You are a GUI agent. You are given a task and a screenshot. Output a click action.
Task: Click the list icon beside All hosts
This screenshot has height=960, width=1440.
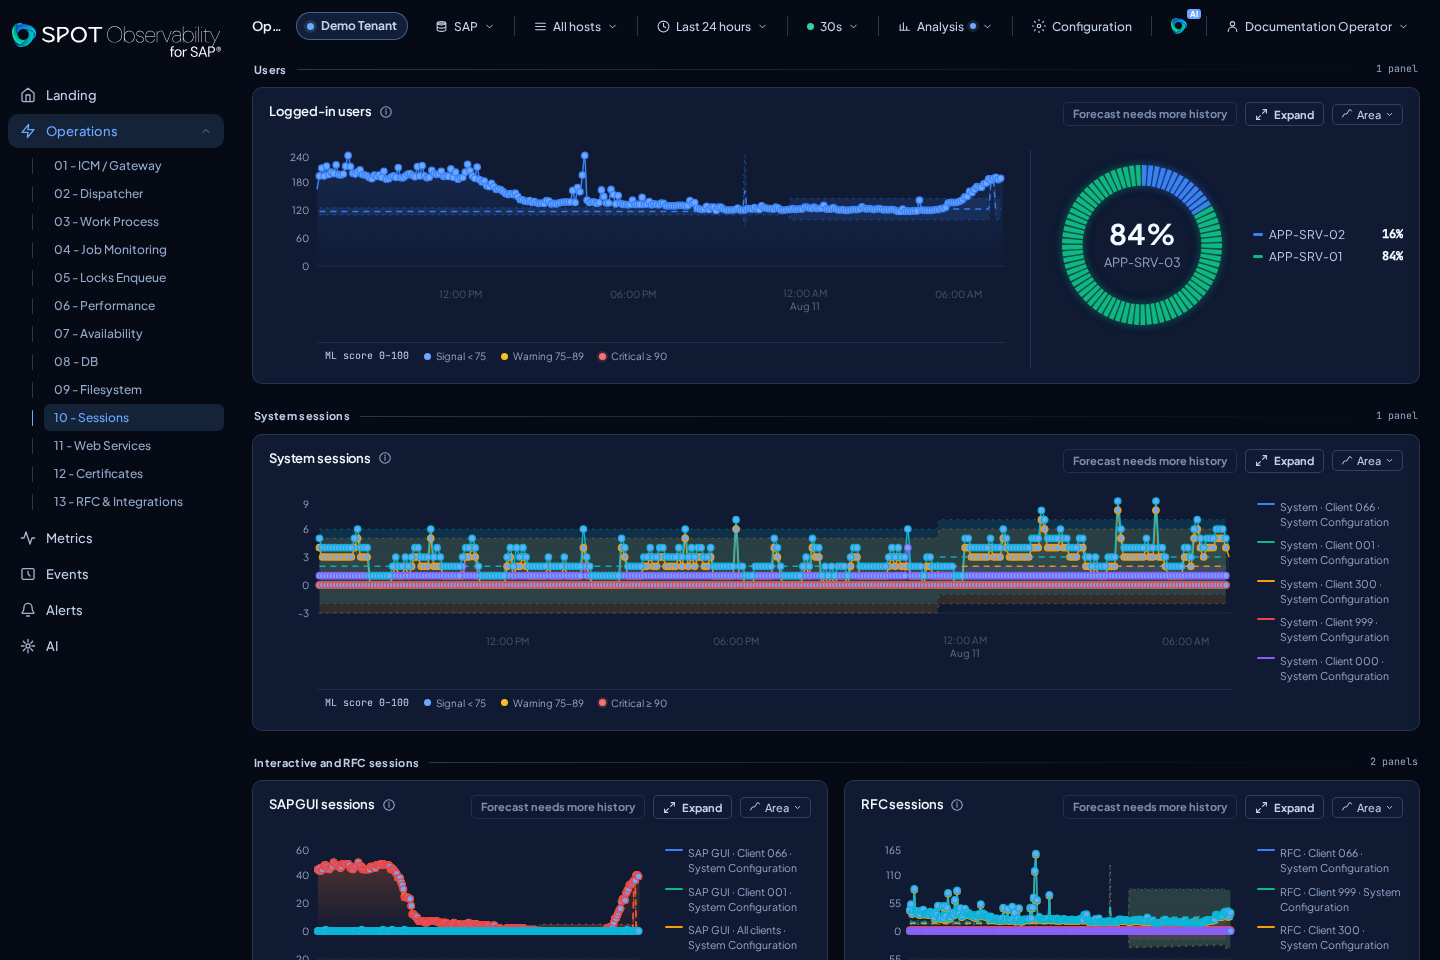coord(540,27)
